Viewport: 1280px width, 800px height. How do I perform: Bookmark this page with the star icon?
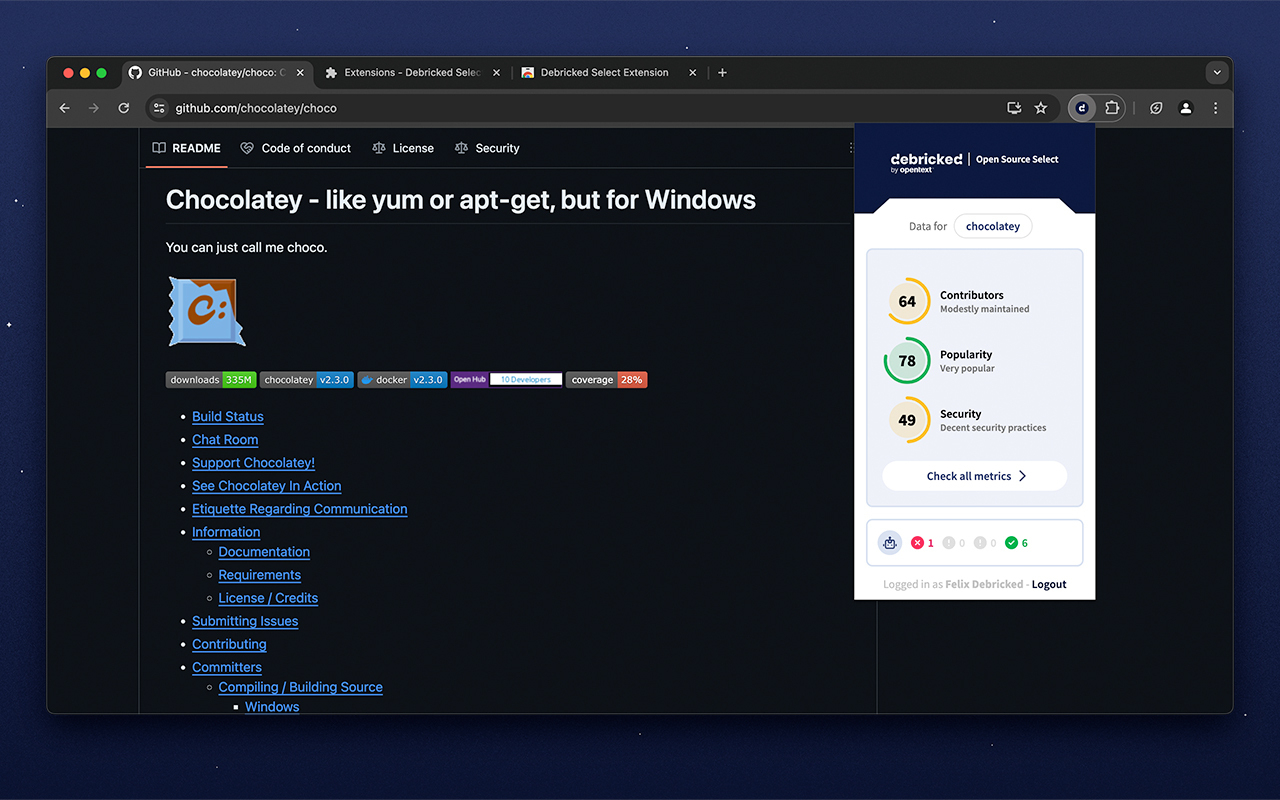point(1041,108)
